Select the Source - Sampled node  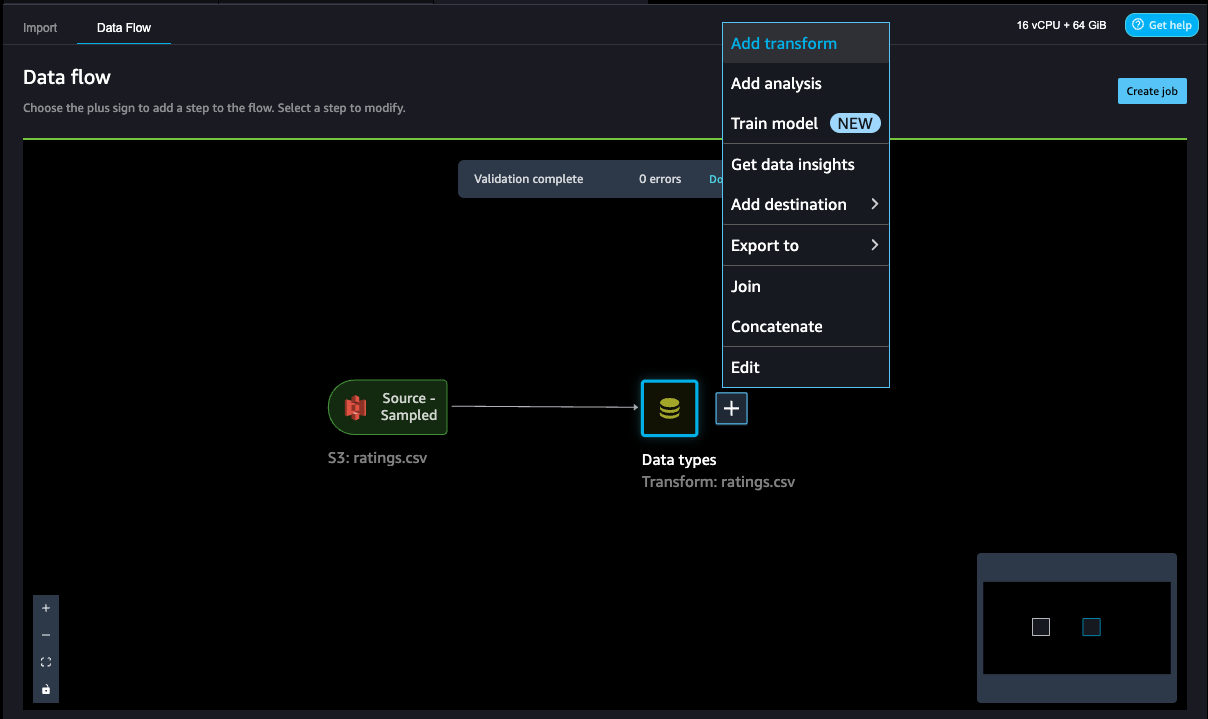click(388, 407)
